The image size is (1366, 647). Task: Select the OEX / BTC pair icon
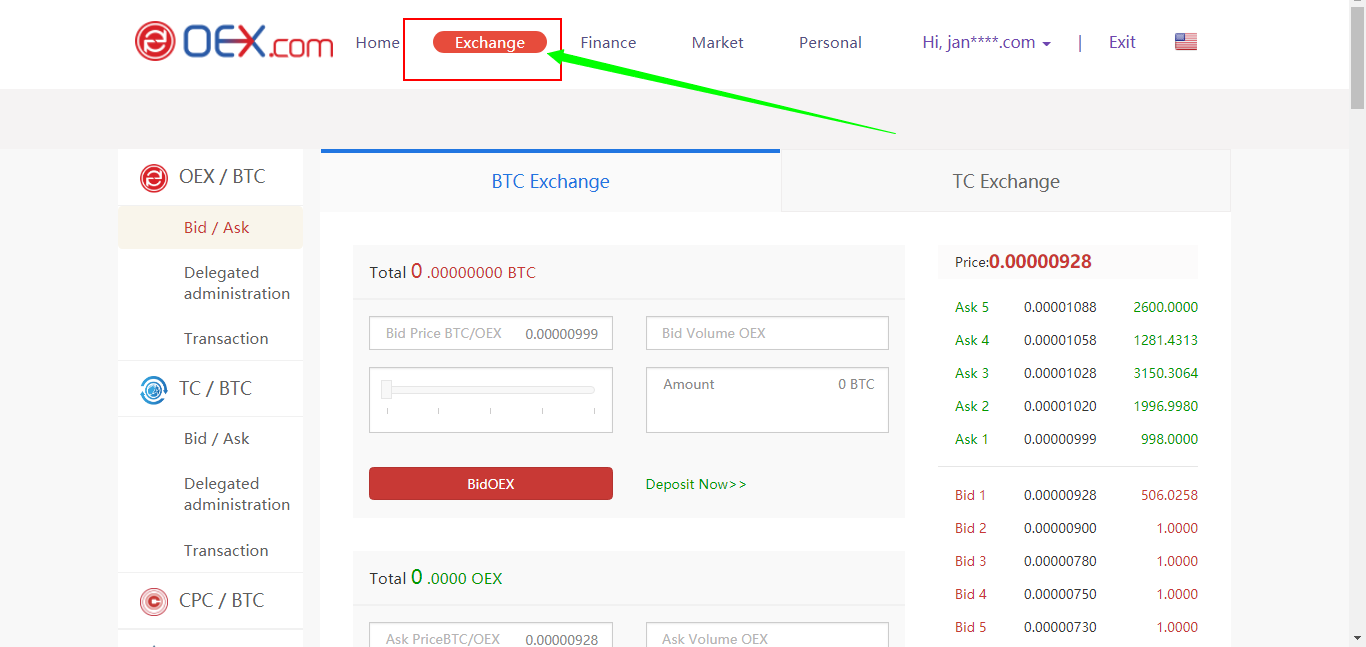(153, 177)
